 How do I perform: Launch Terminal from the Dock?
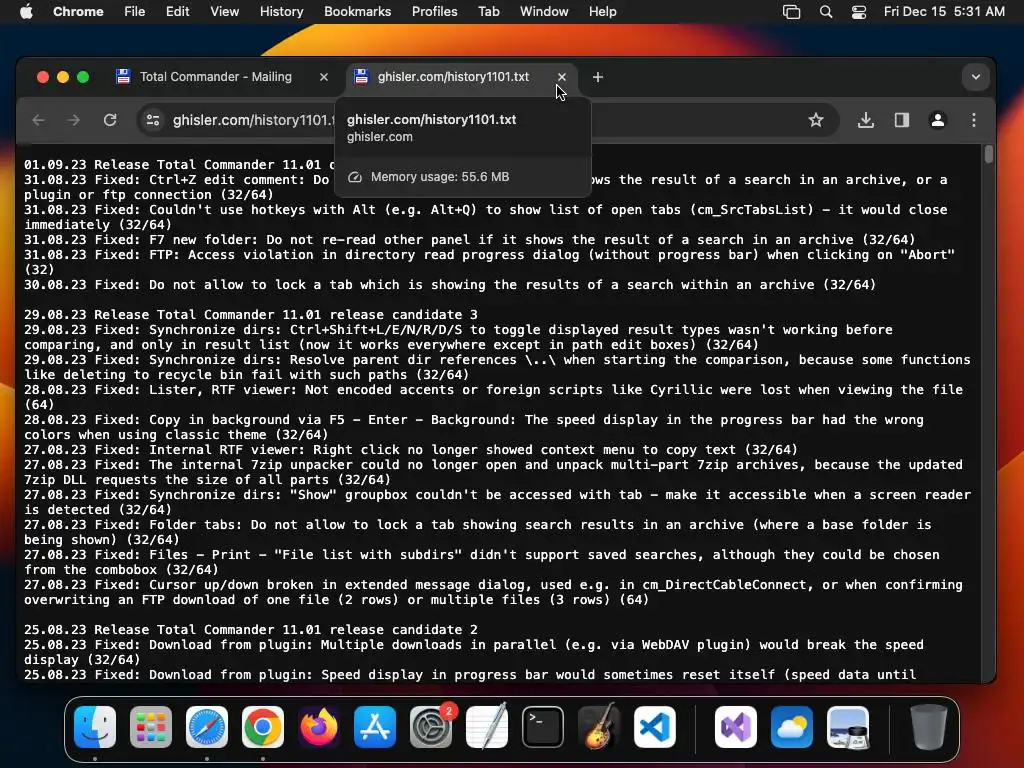543,727
